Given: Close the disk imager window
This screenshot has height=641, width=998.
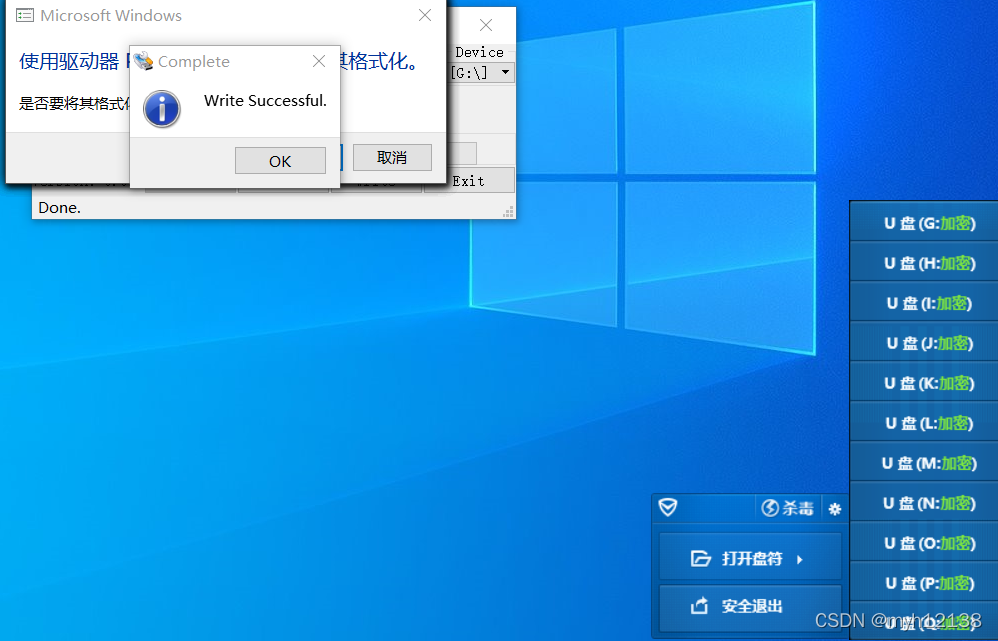Looking at the screenshot, I should coord(486,25).
